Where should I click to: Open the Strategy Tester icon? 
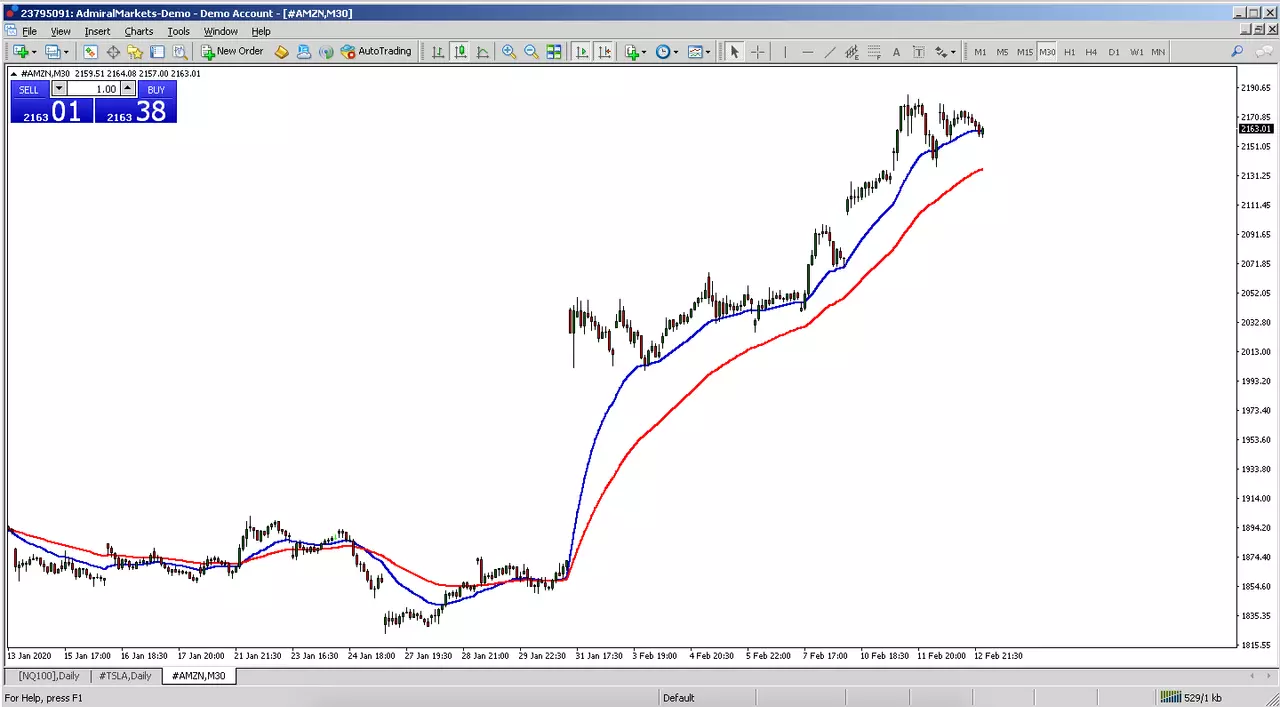(x=179, y=52)
